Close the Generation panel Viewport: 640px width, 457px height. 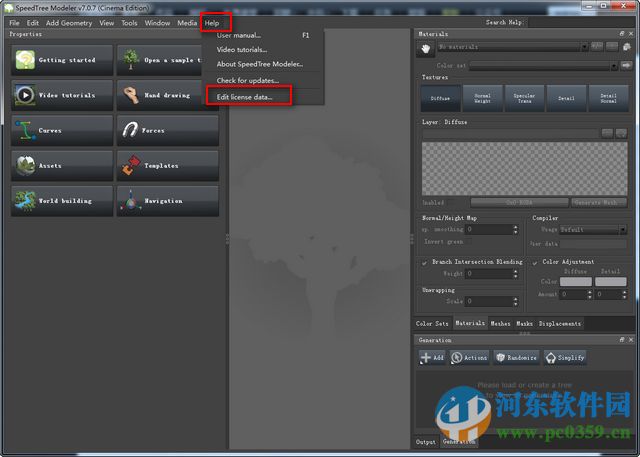(631, 340)
